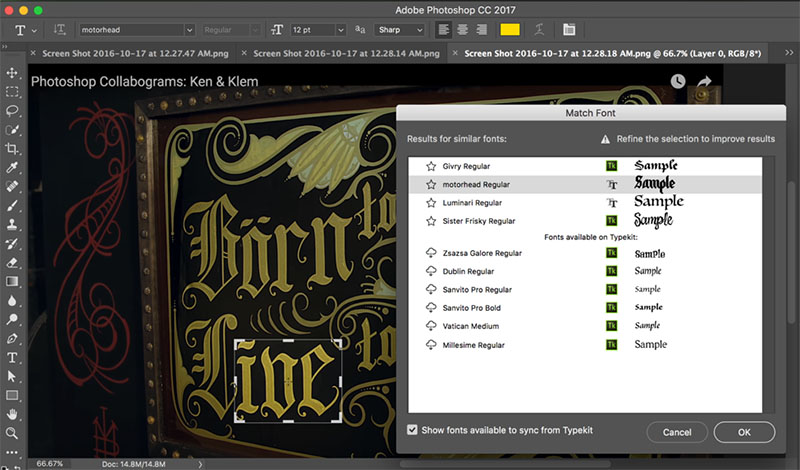
Task: Set center text alignment
Action: point(463,30)
